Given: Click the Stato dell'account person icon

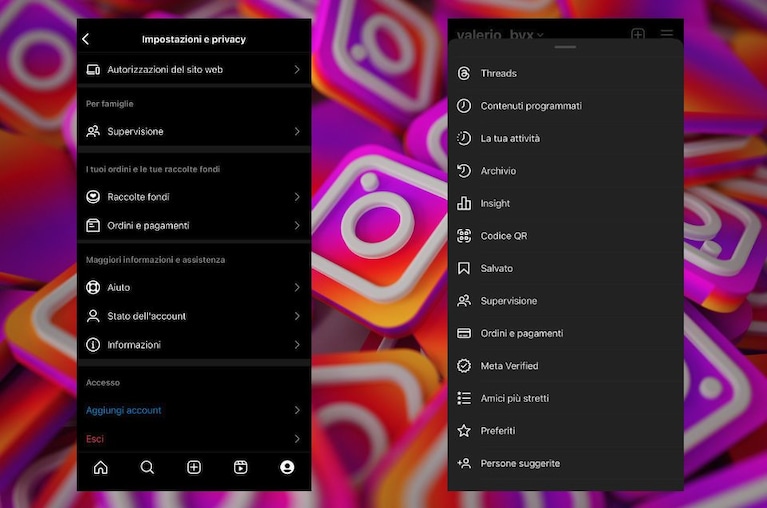Looking at the screenshot, I should (x=93, y=316).
